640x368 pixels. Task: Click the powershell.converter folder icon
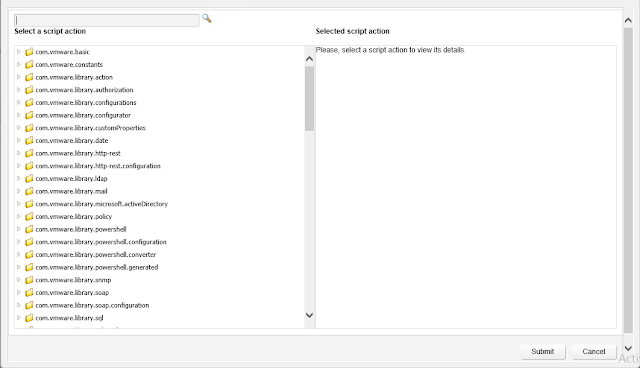click(29, 254)
